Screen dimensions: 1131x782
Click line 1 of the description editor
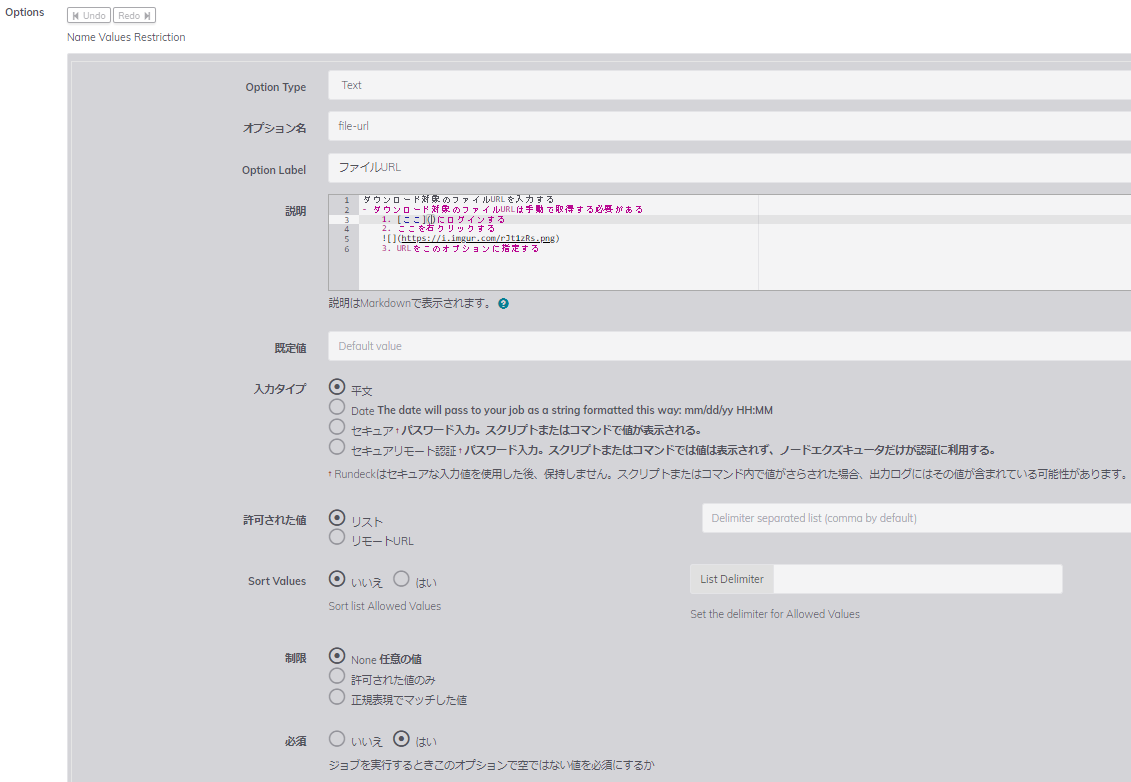[x=458, y=199]
